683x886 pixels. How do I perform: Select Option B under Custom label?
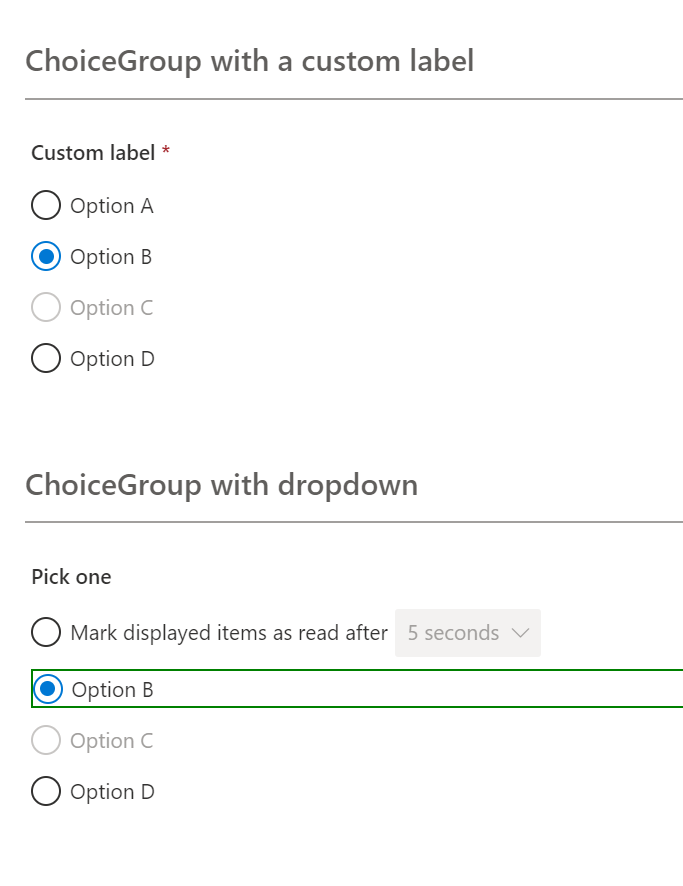click(45, 256)
